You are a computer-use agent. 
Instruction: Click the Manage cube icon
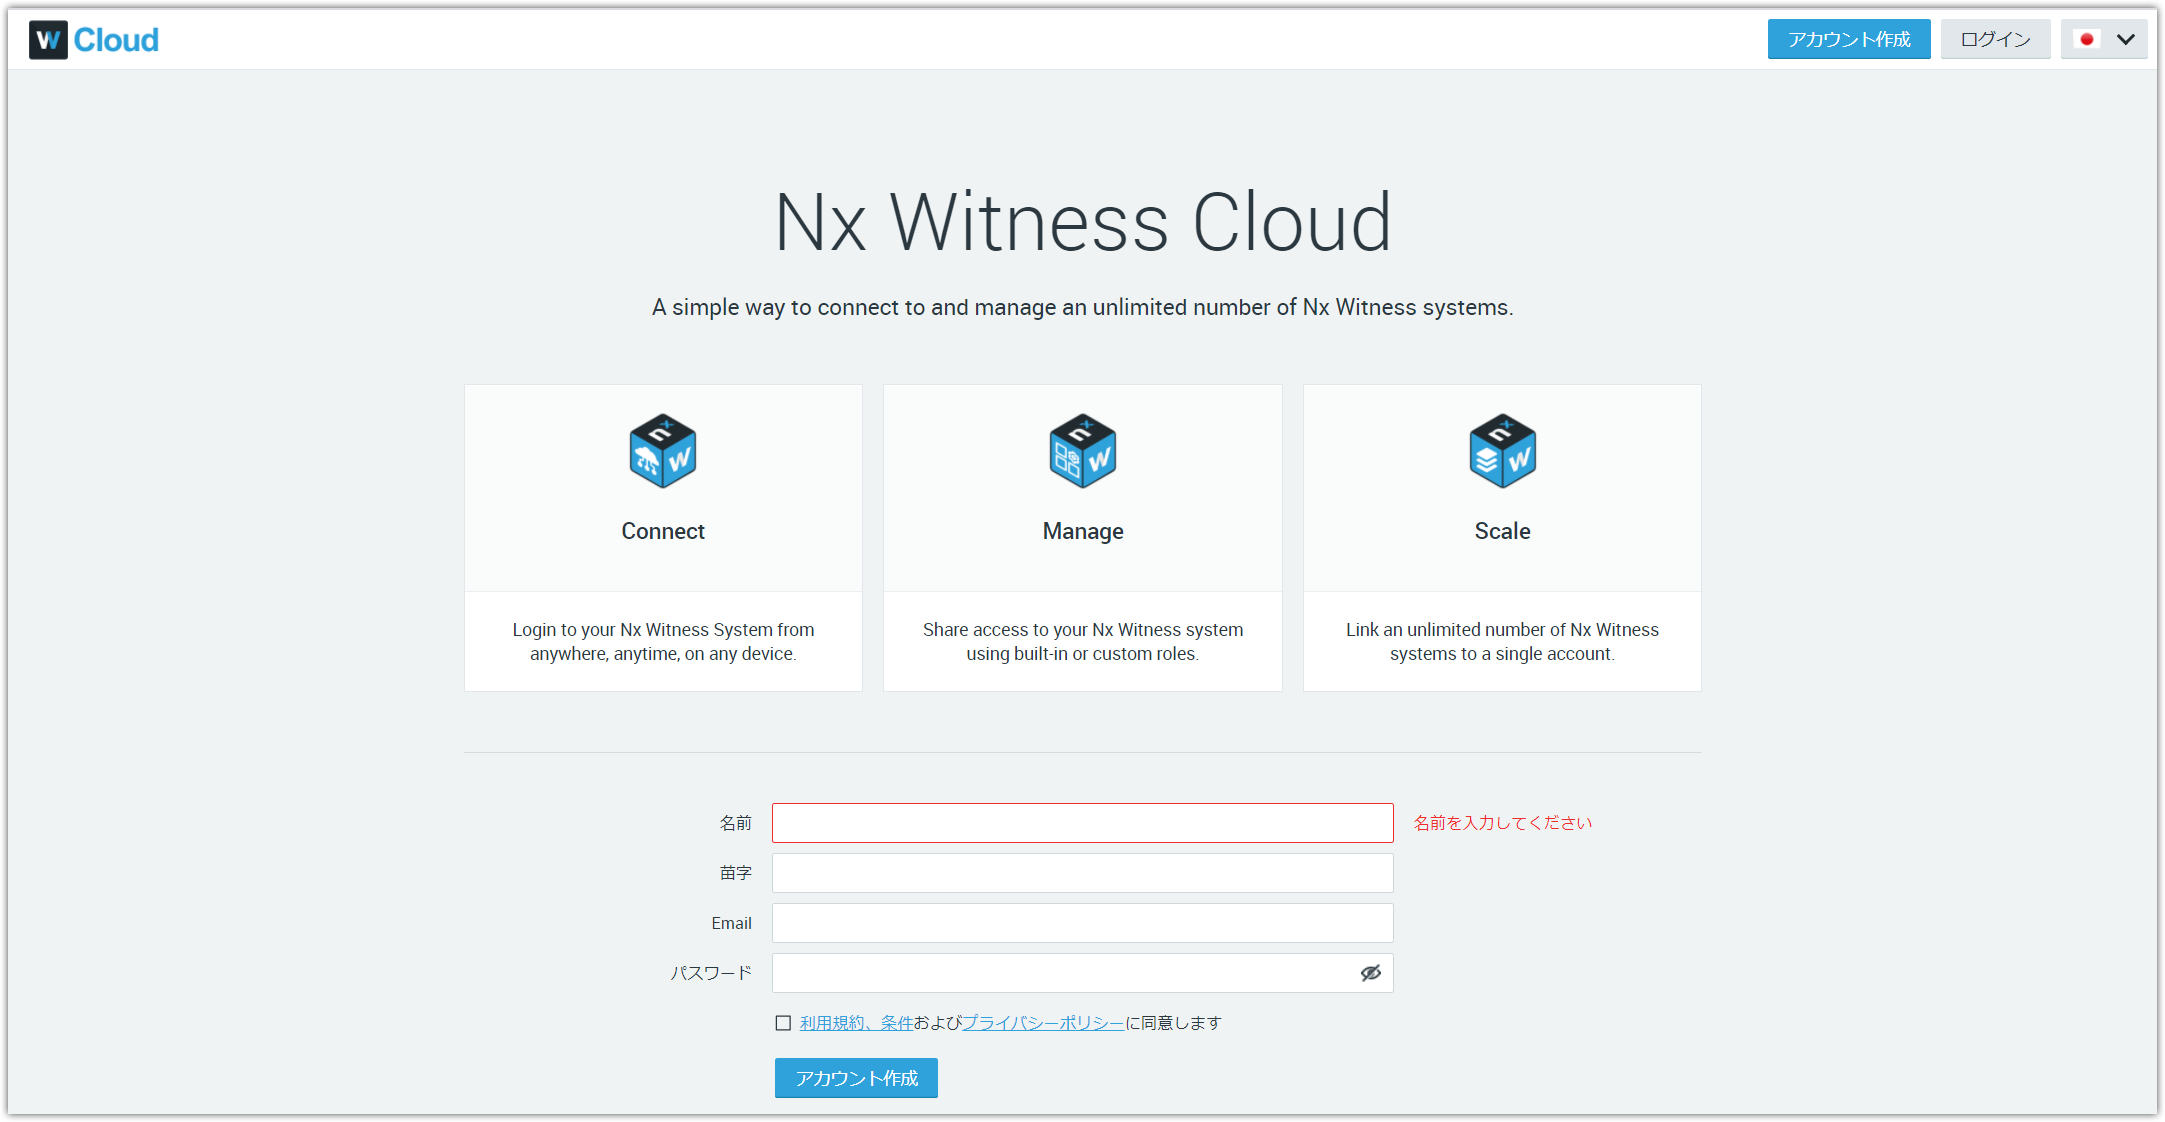click(x=1083, y=451)
